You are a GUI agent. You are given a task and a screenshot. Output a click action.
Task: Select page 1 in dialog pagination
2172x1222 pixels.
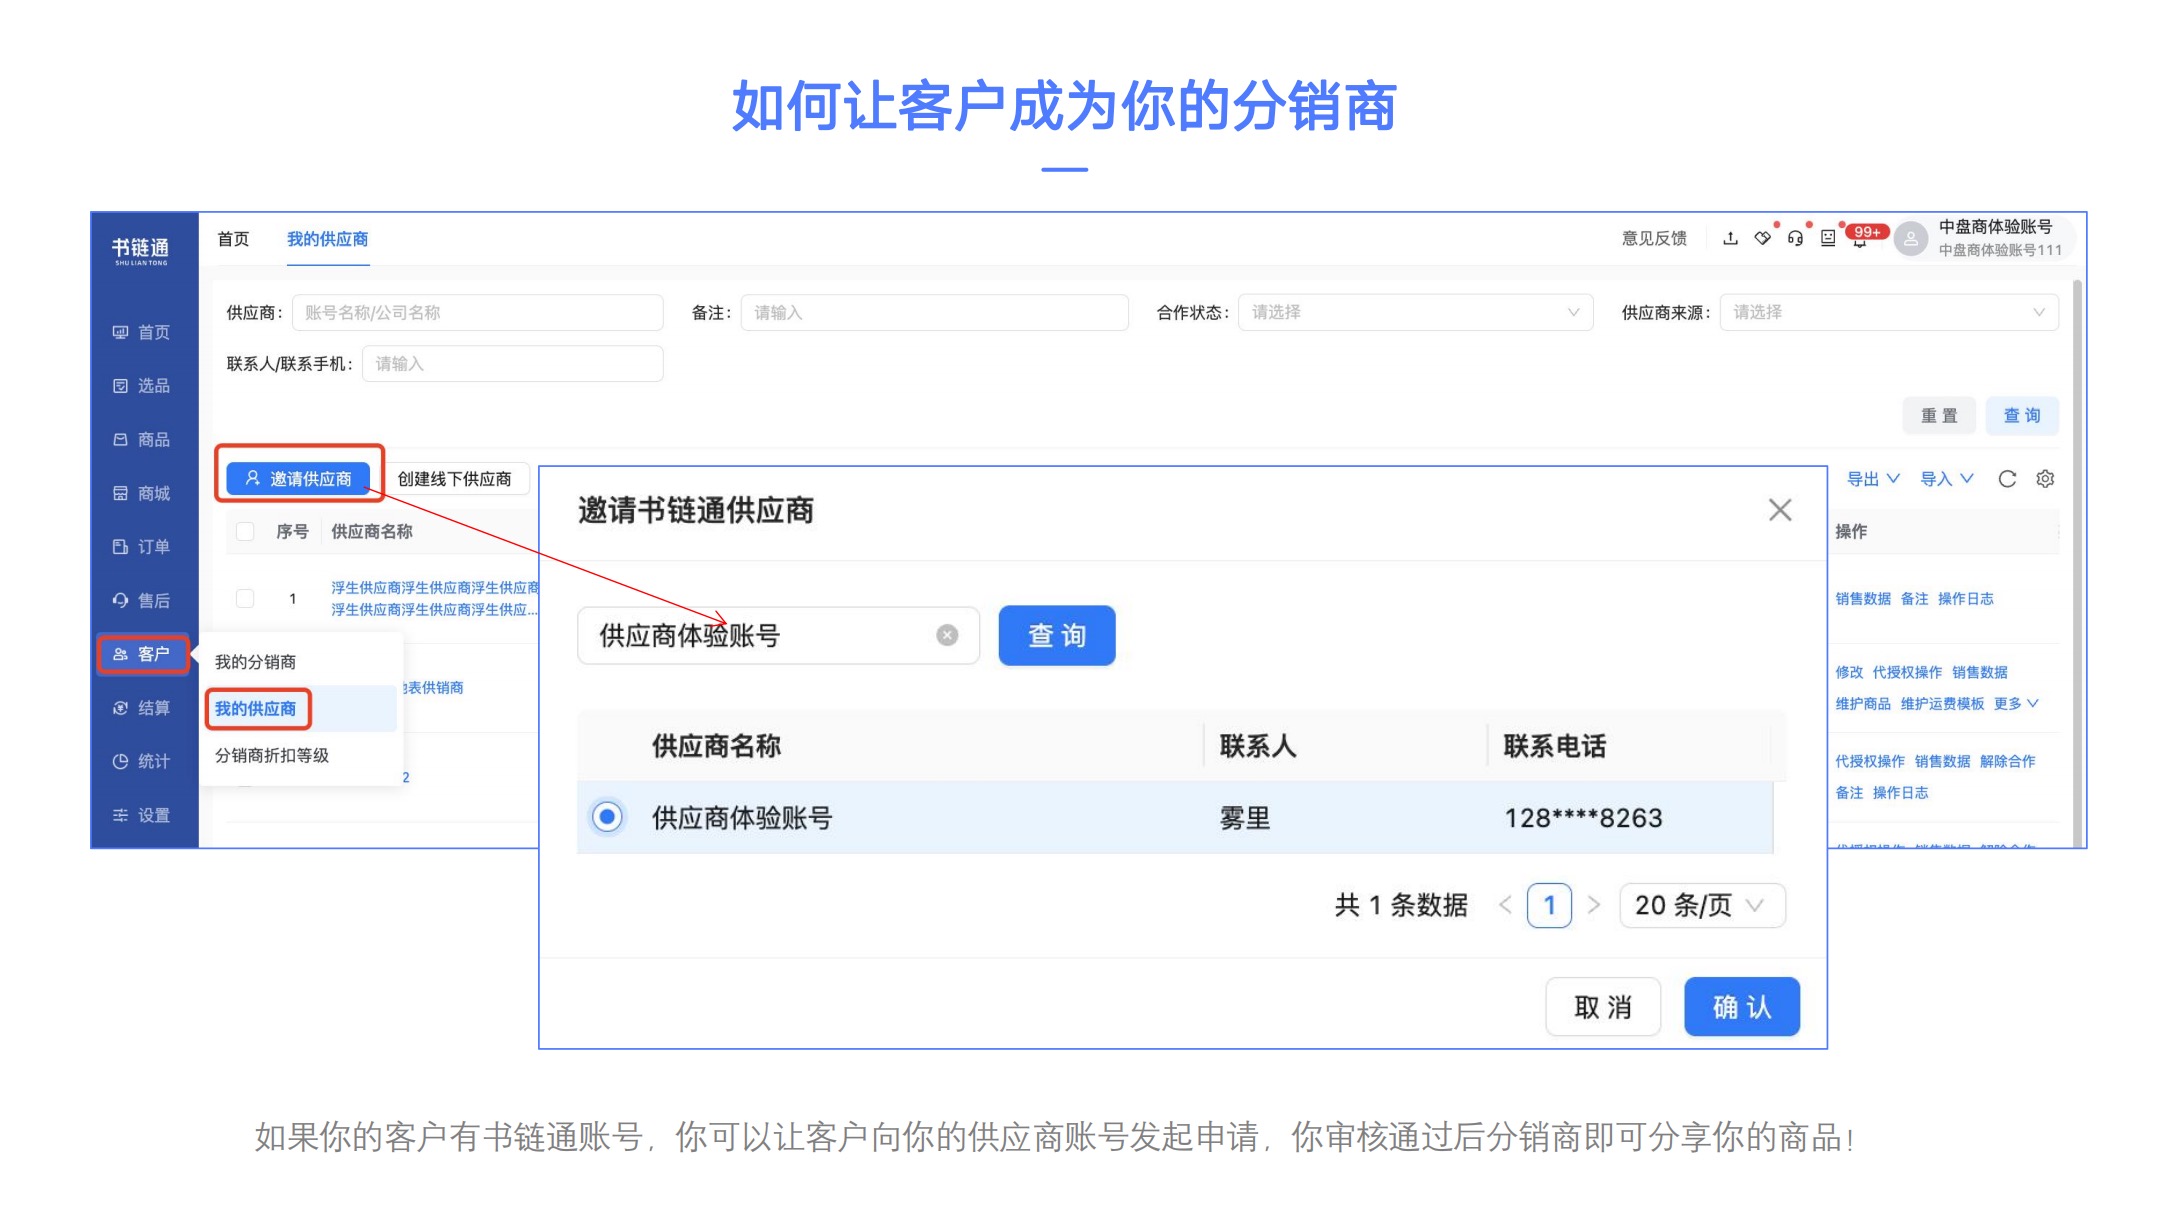click(1549, 905)
